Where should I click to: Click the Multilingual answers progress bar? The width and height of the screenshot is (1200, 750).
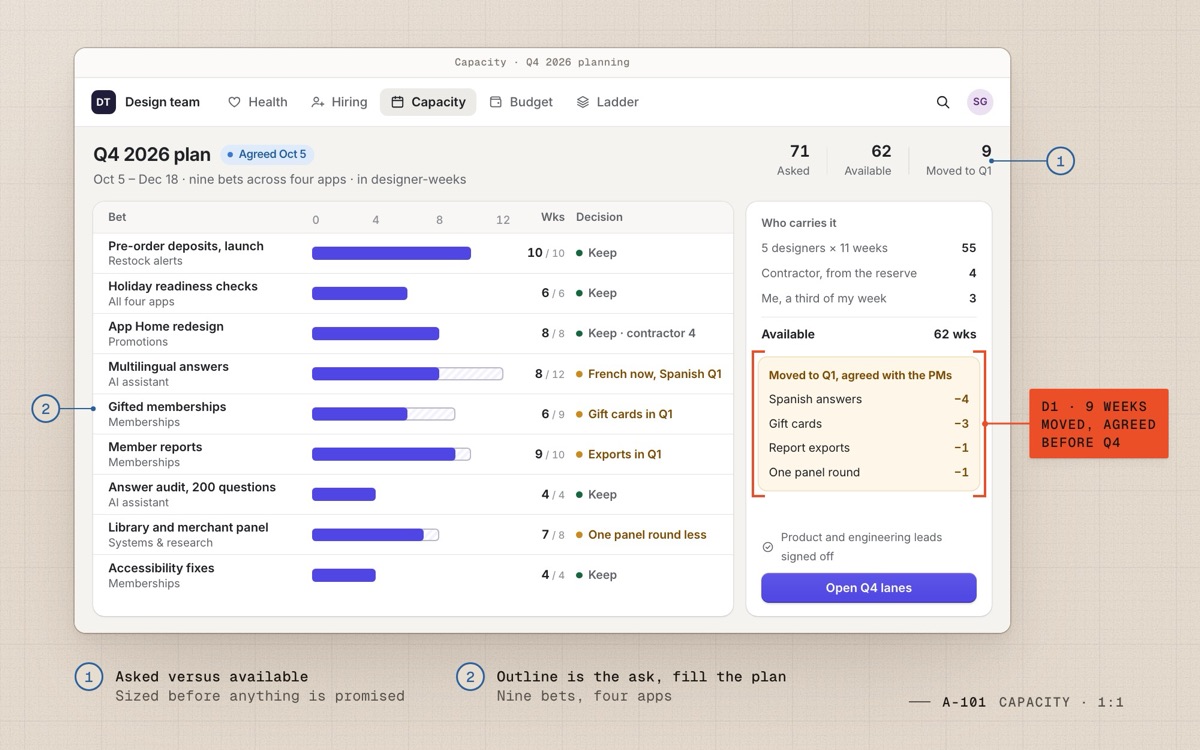pos(407,374)
